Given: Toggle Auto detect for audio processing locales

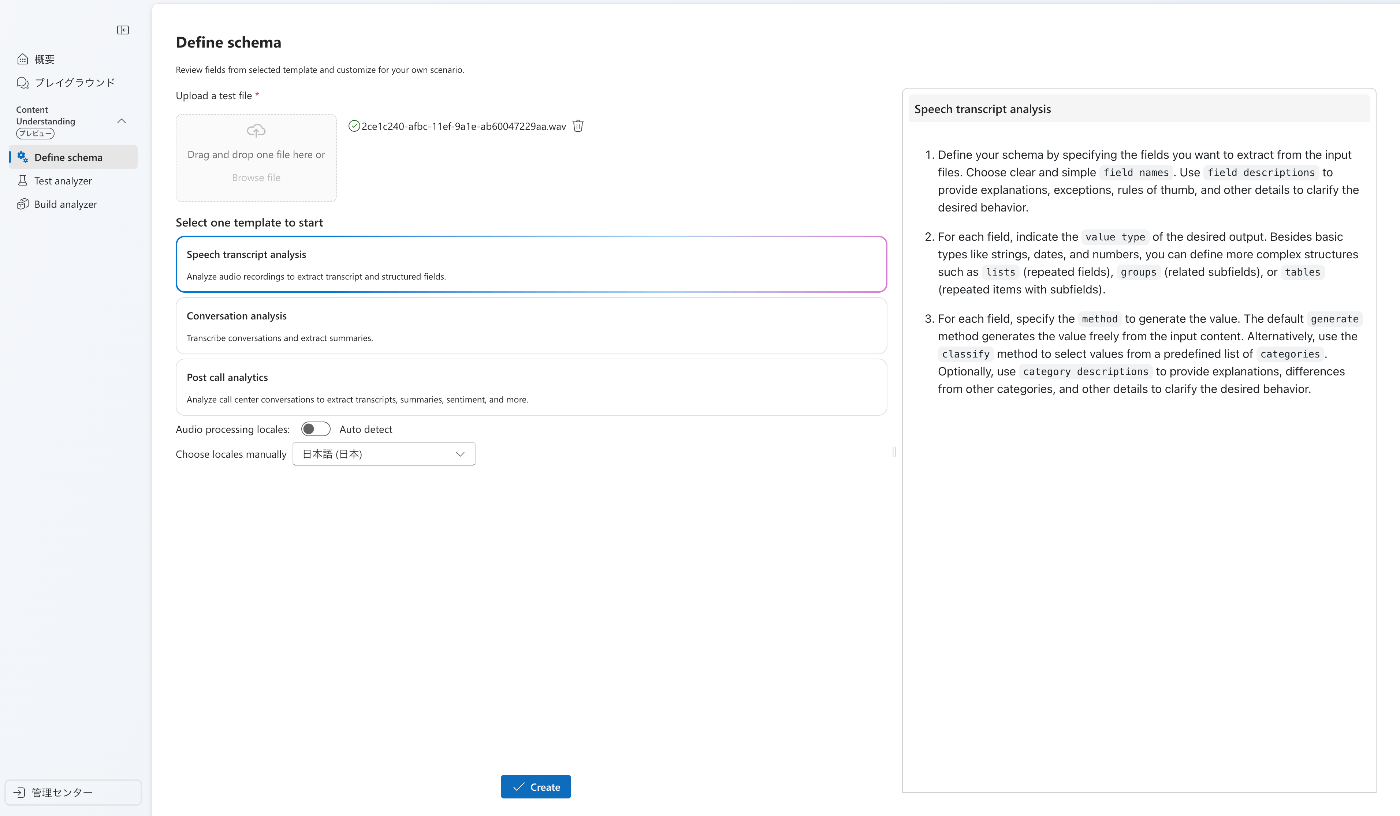Looking at the screenshot, I should [316, 429].
